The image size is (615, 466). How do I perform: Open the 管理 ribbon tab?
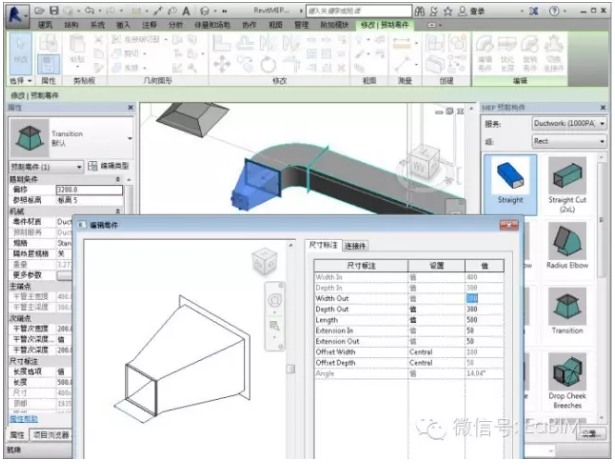(x=301, y=25)
